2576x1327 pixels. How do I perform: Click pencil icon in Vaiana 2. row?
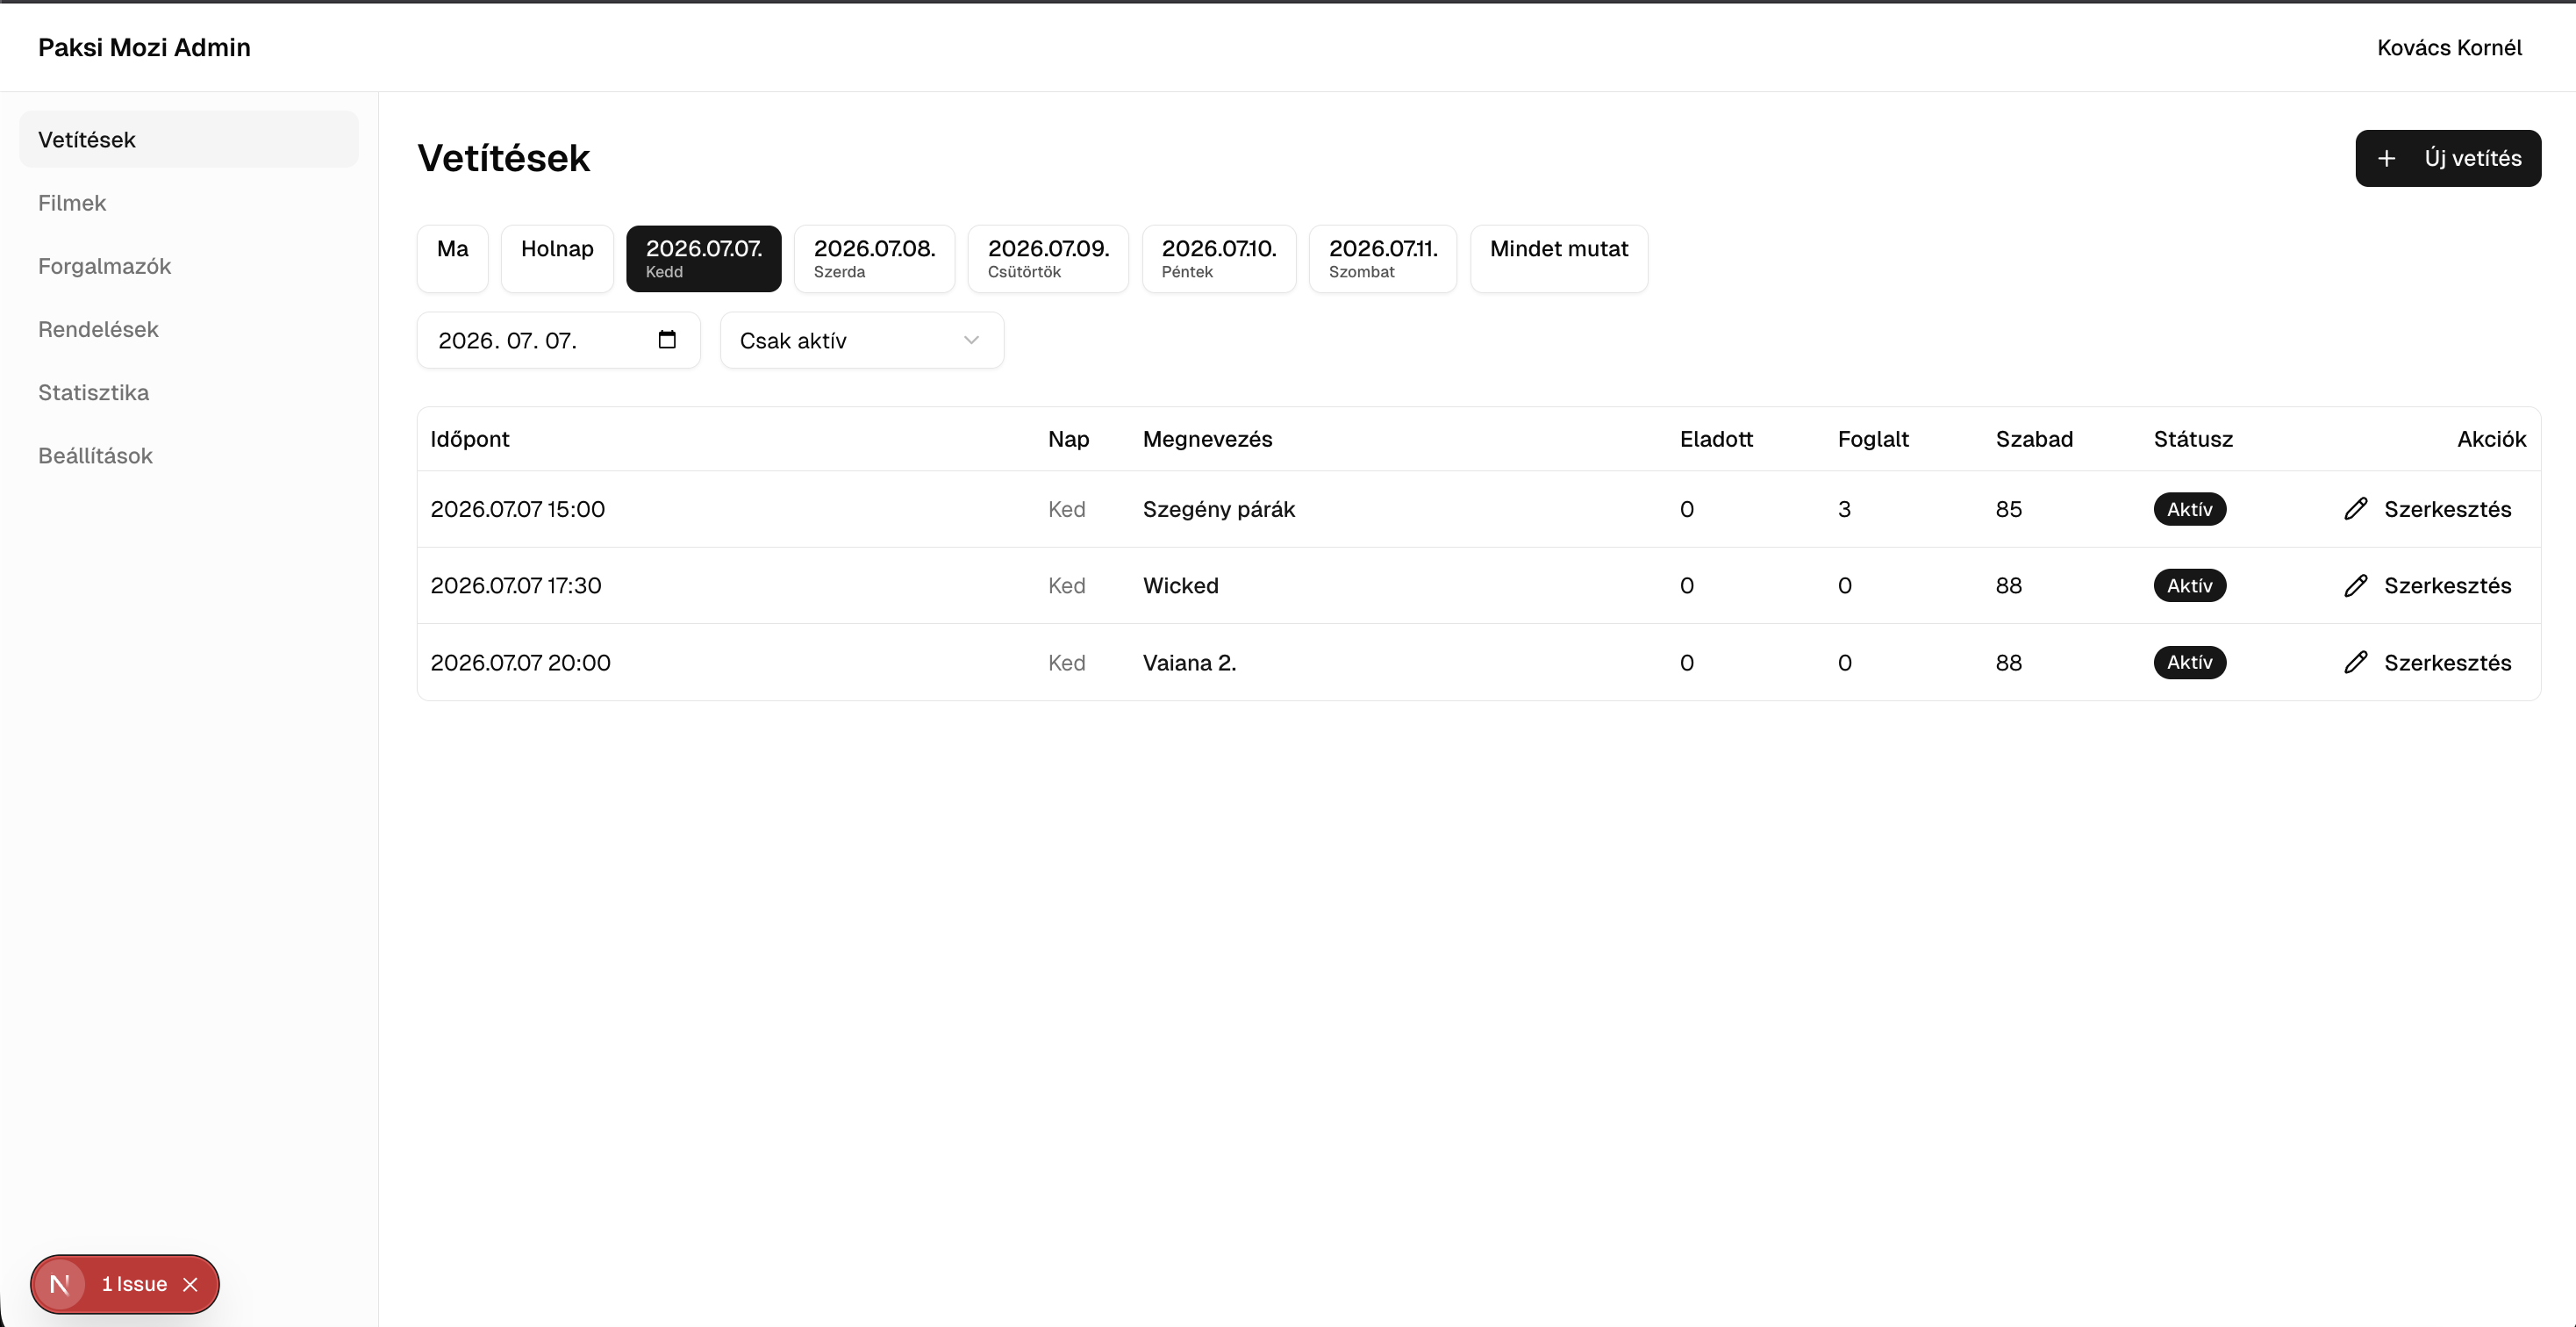pyautogui.click(x=2356, y=662)
